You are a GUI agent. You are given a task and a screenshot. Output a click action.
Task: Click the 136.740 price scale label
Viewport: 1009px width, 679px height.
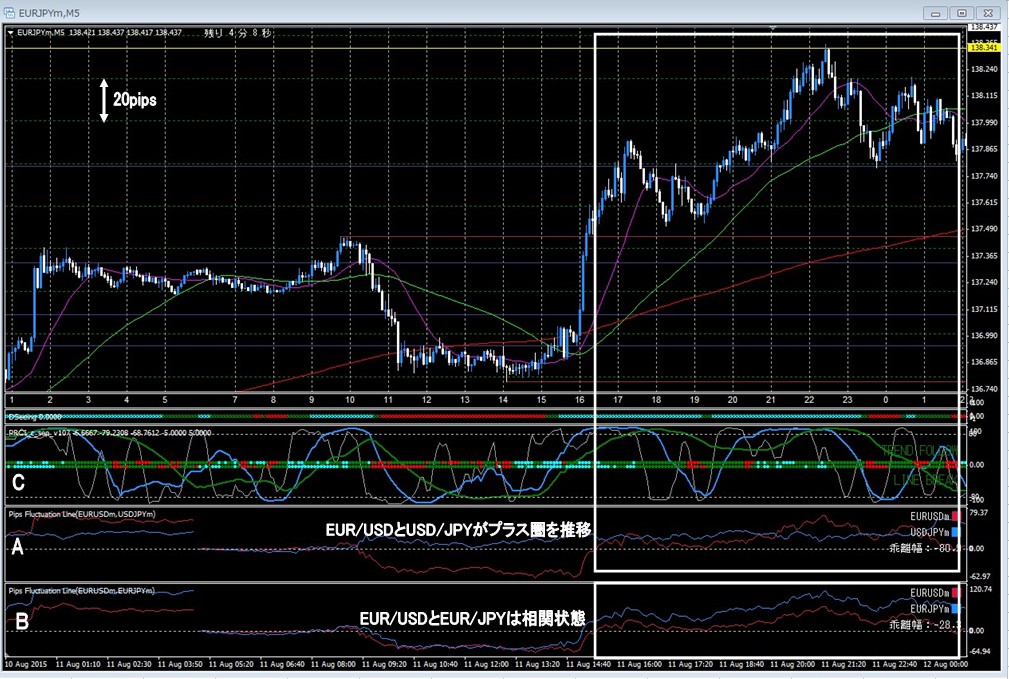pyautogui.click(x=984, y=389)
